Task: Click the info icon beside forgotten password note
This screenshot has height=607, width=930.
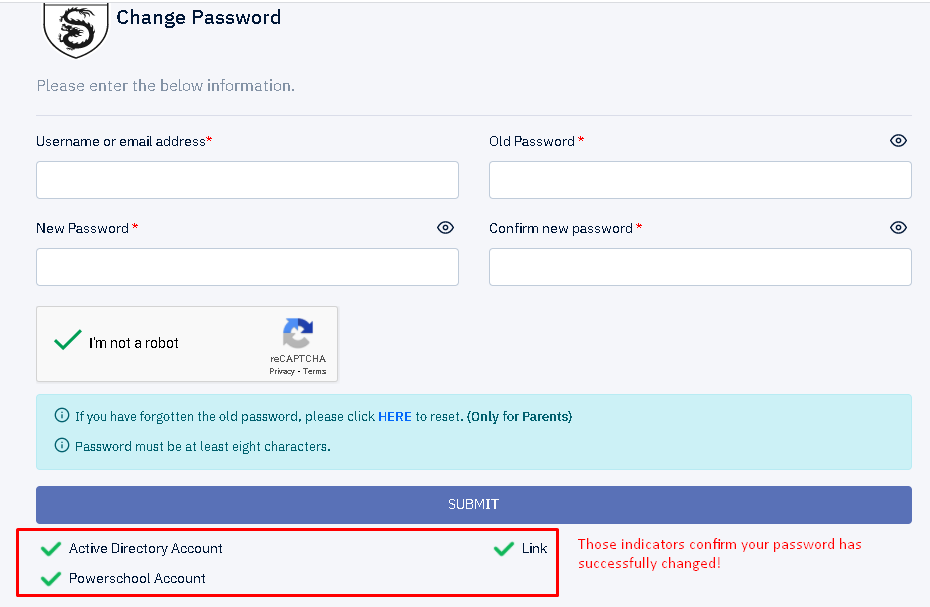Action: (x=62, y=415)
